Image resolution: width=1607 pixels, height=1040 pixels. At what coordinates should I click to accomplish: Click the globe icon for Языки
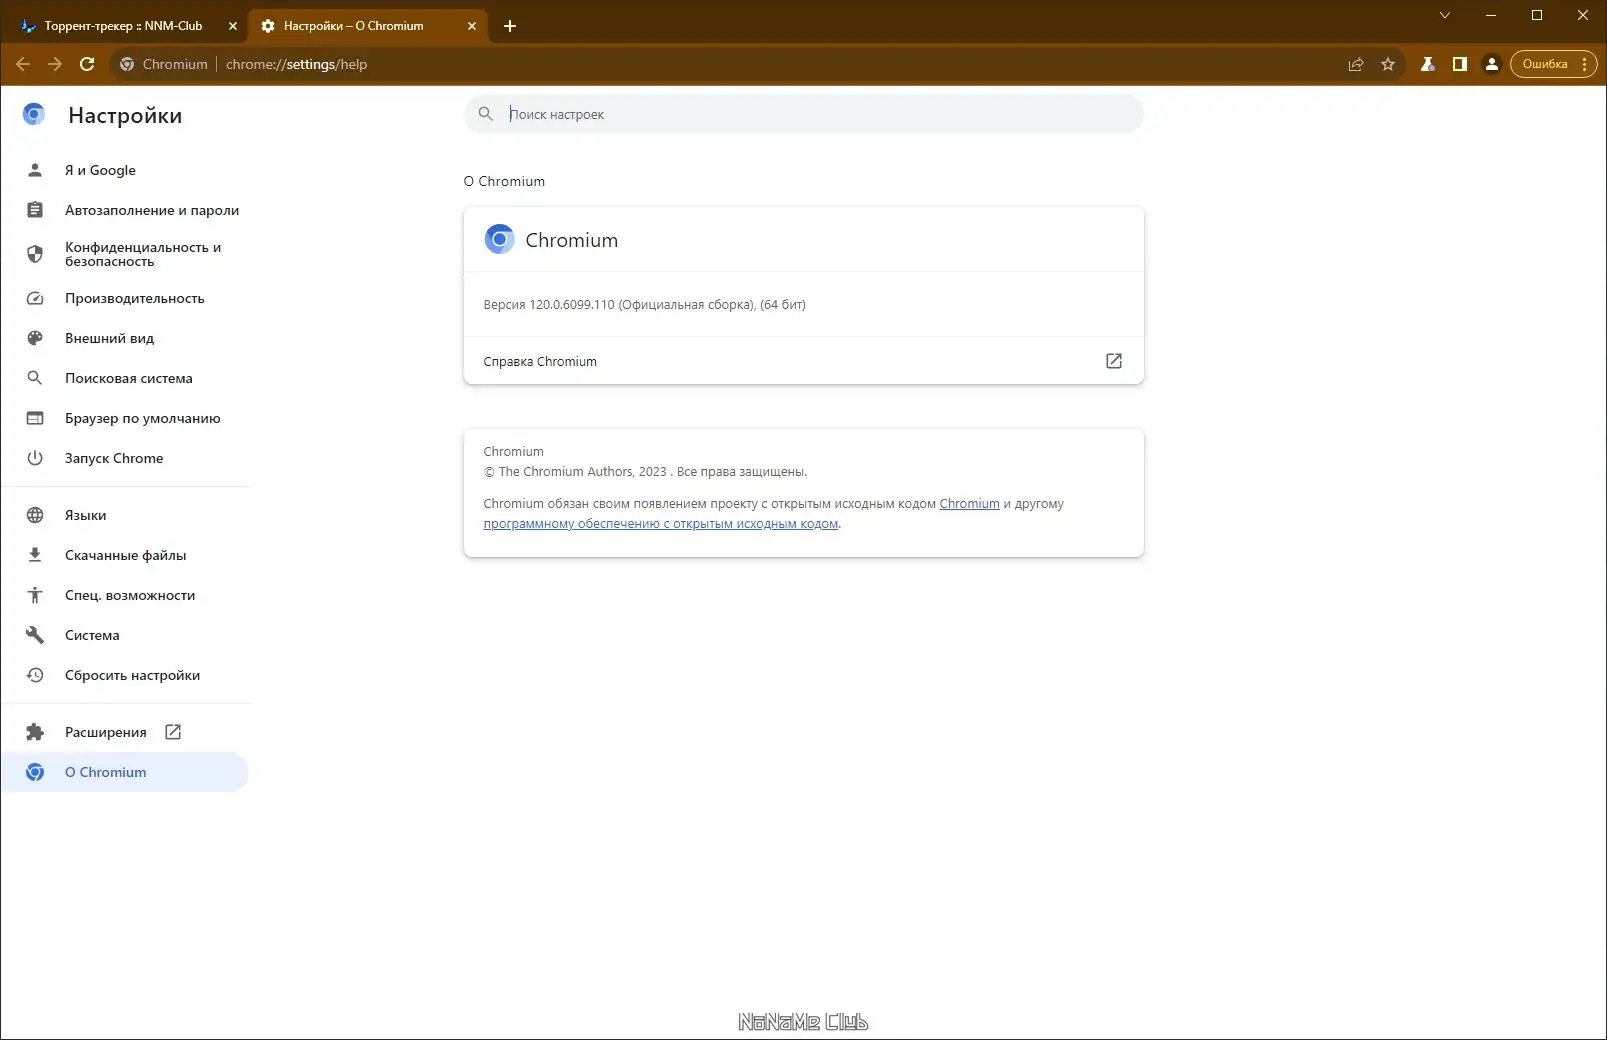(35, 515)
